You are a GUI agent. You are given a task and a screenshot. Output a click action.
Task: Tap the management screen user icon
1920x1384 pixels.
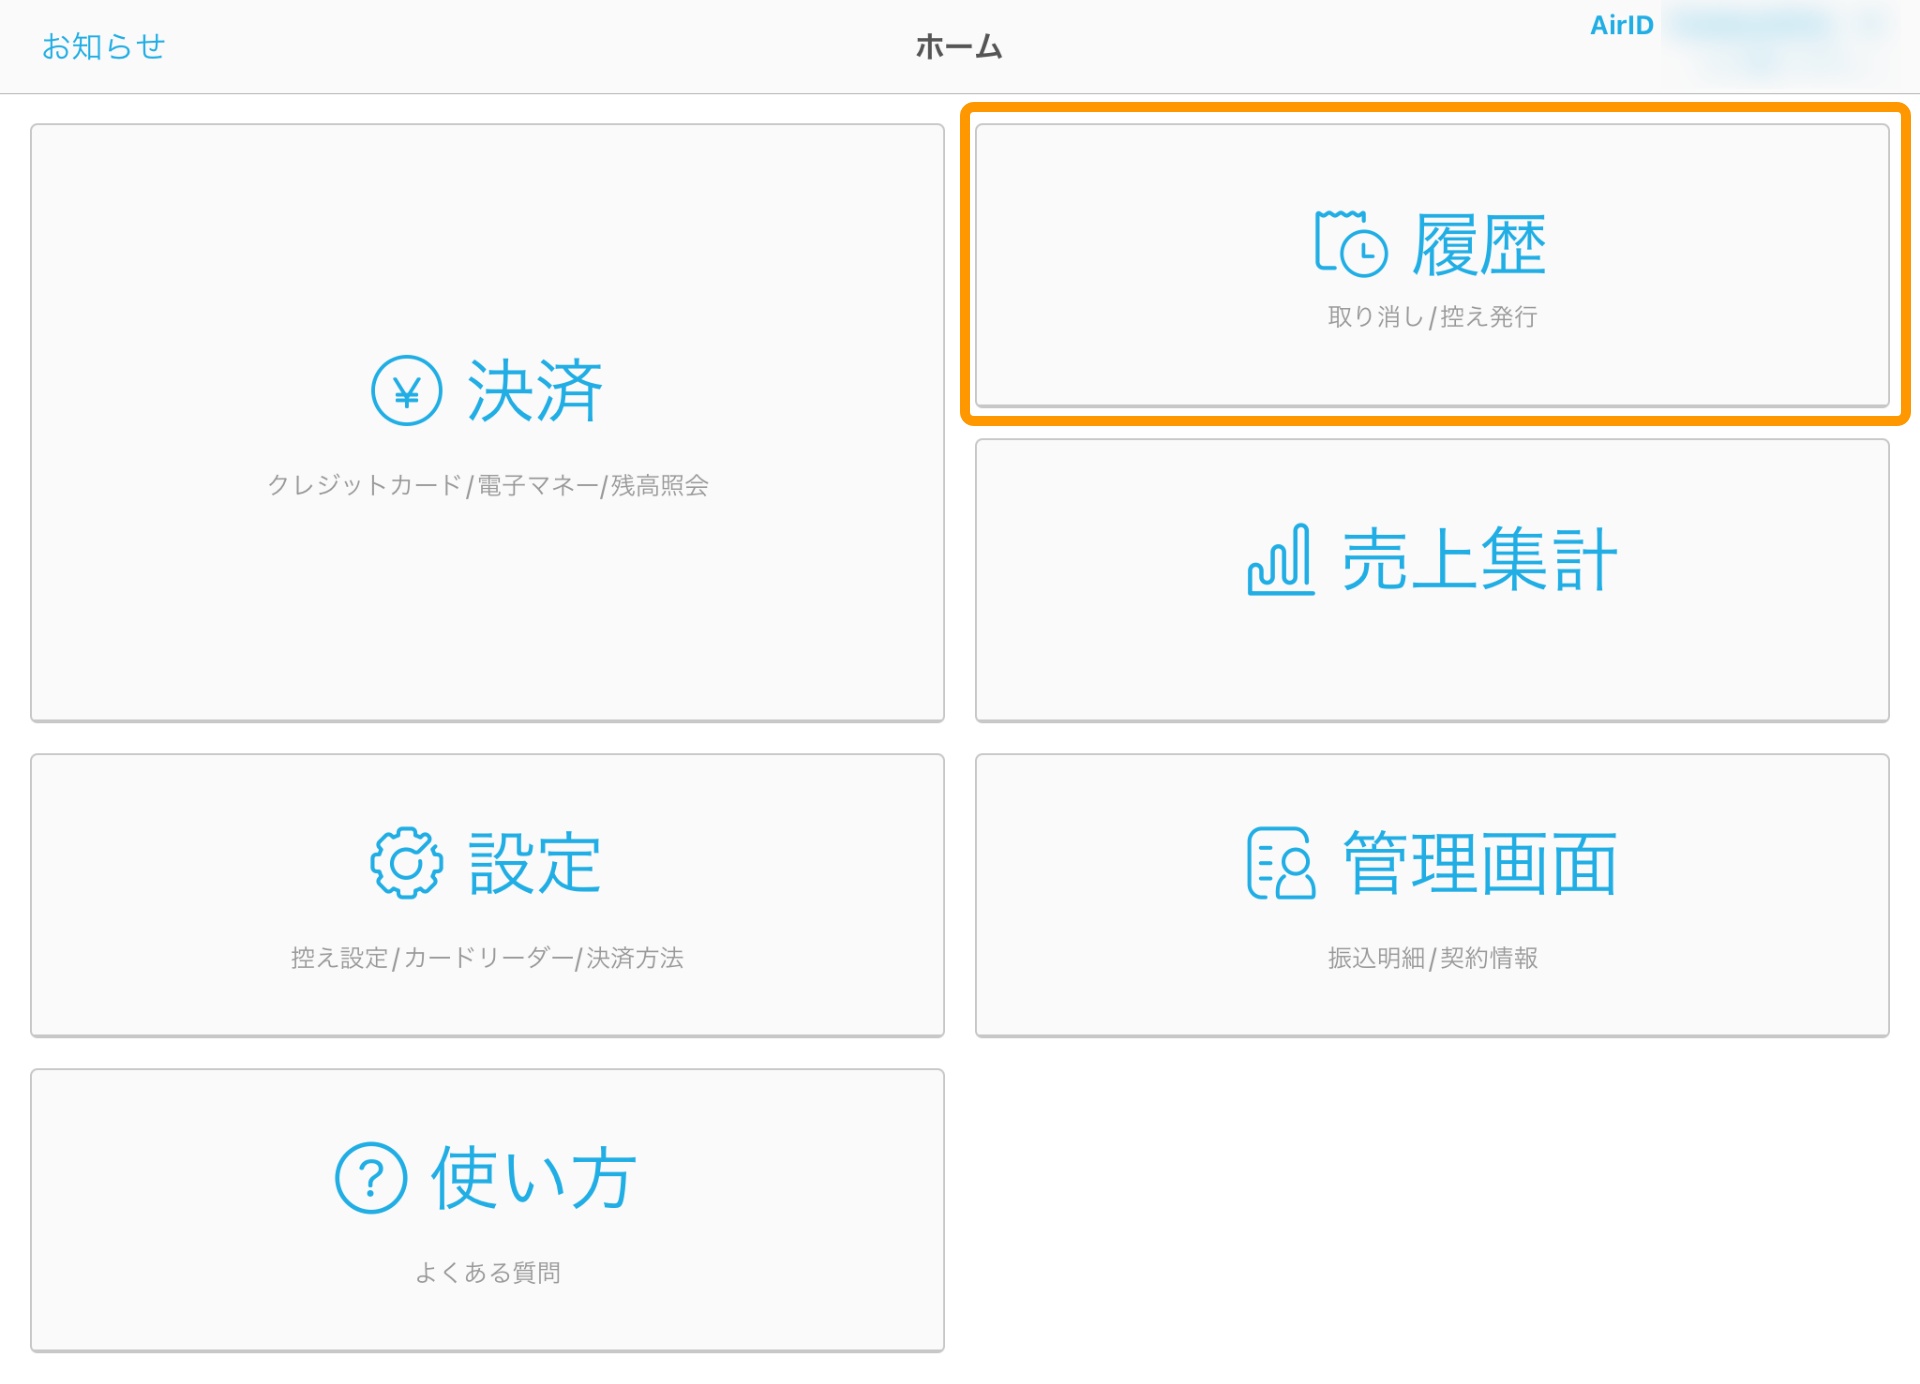1280,863
